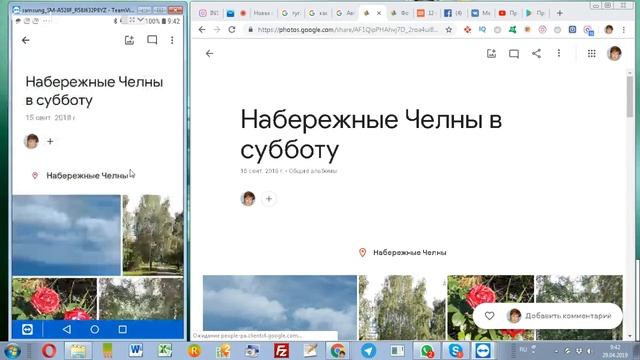
Task: Click Набережные Челны location link in browser
Action: click(409, 253)
